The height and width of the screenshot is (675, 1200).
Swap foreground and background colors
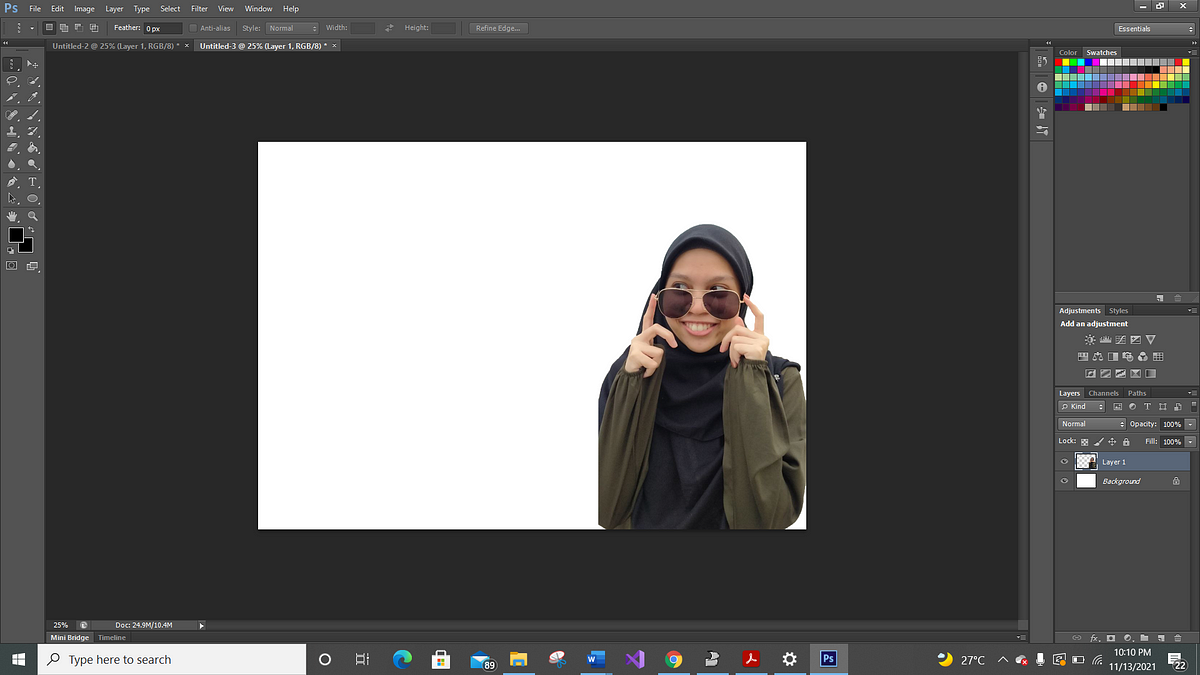coord(32,231)
